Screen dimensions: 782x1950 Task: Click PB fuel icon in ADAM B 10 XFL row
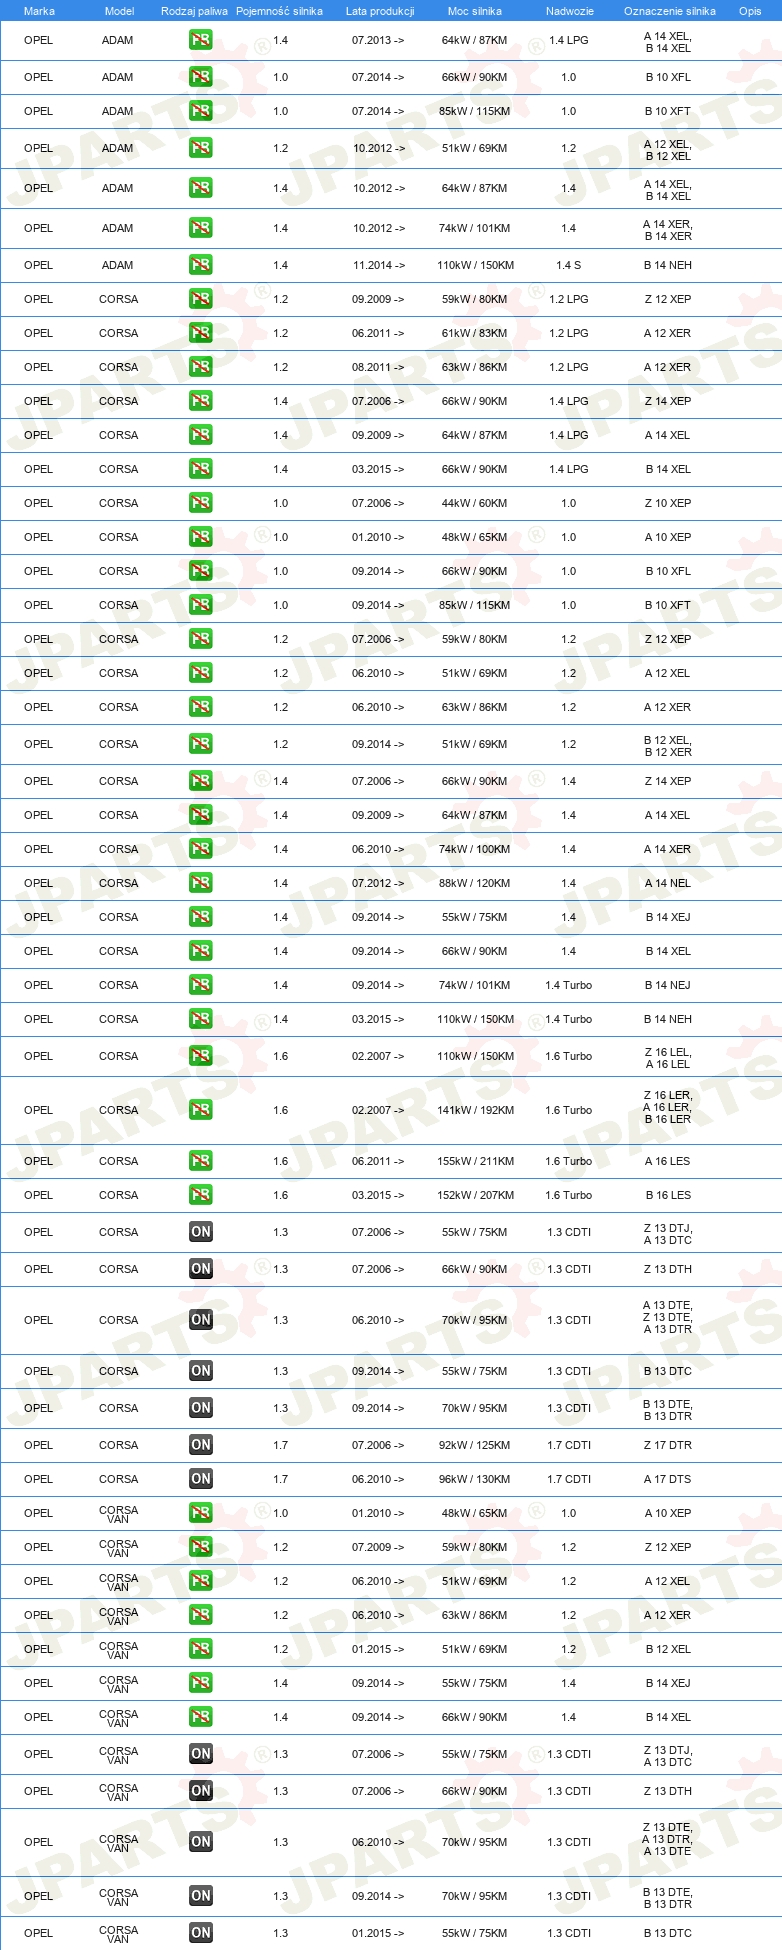pos(201,77)
